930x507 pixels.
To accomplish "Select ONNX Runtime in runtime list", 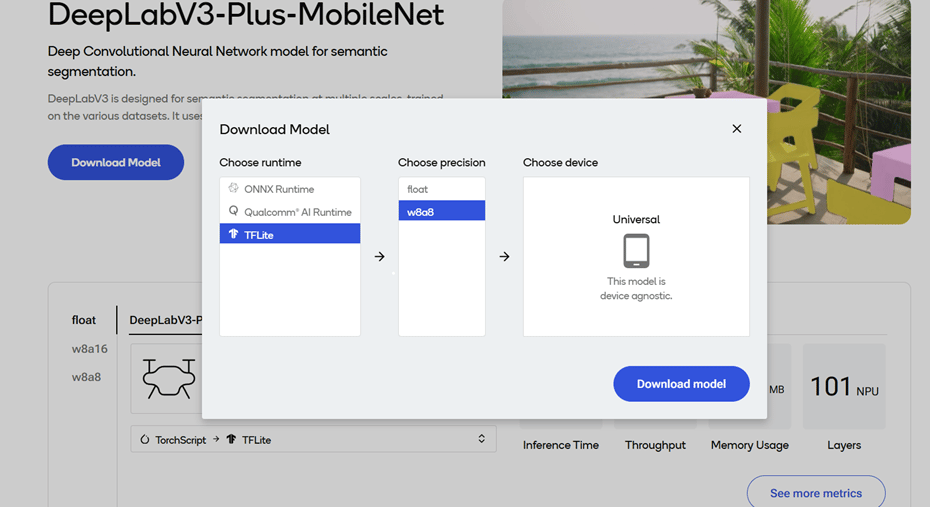I will coord(290,189).
